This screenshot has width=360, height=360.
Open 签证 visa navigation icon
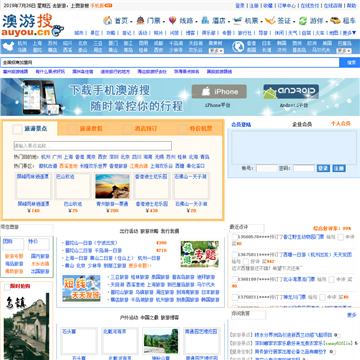point(270,20)
